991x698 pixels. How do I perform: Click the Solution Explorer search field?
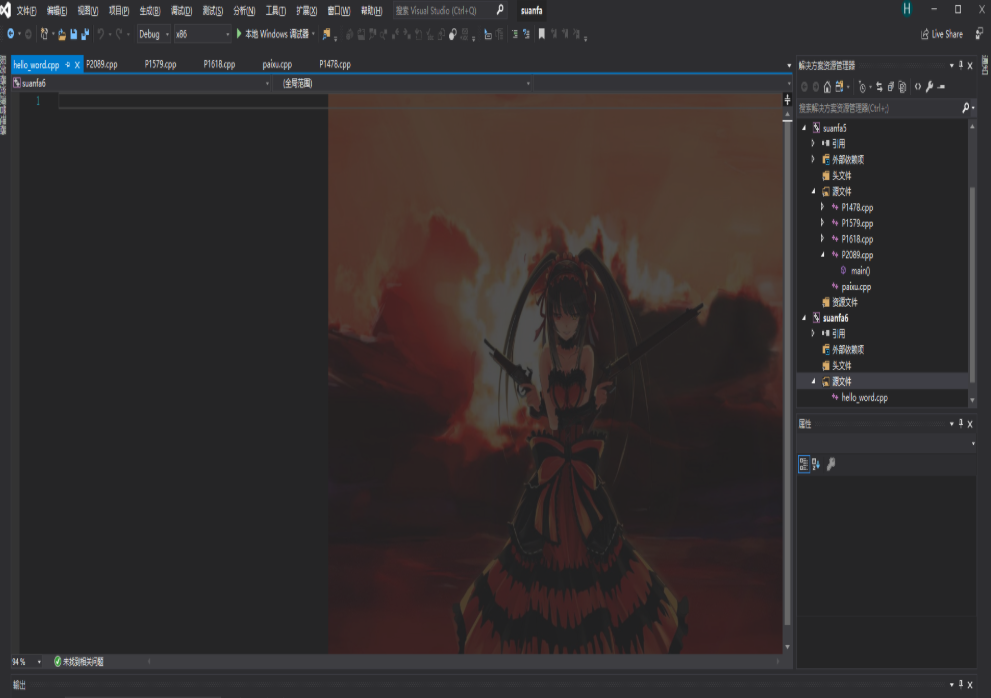pyautogui.click(x=879, y=108)
